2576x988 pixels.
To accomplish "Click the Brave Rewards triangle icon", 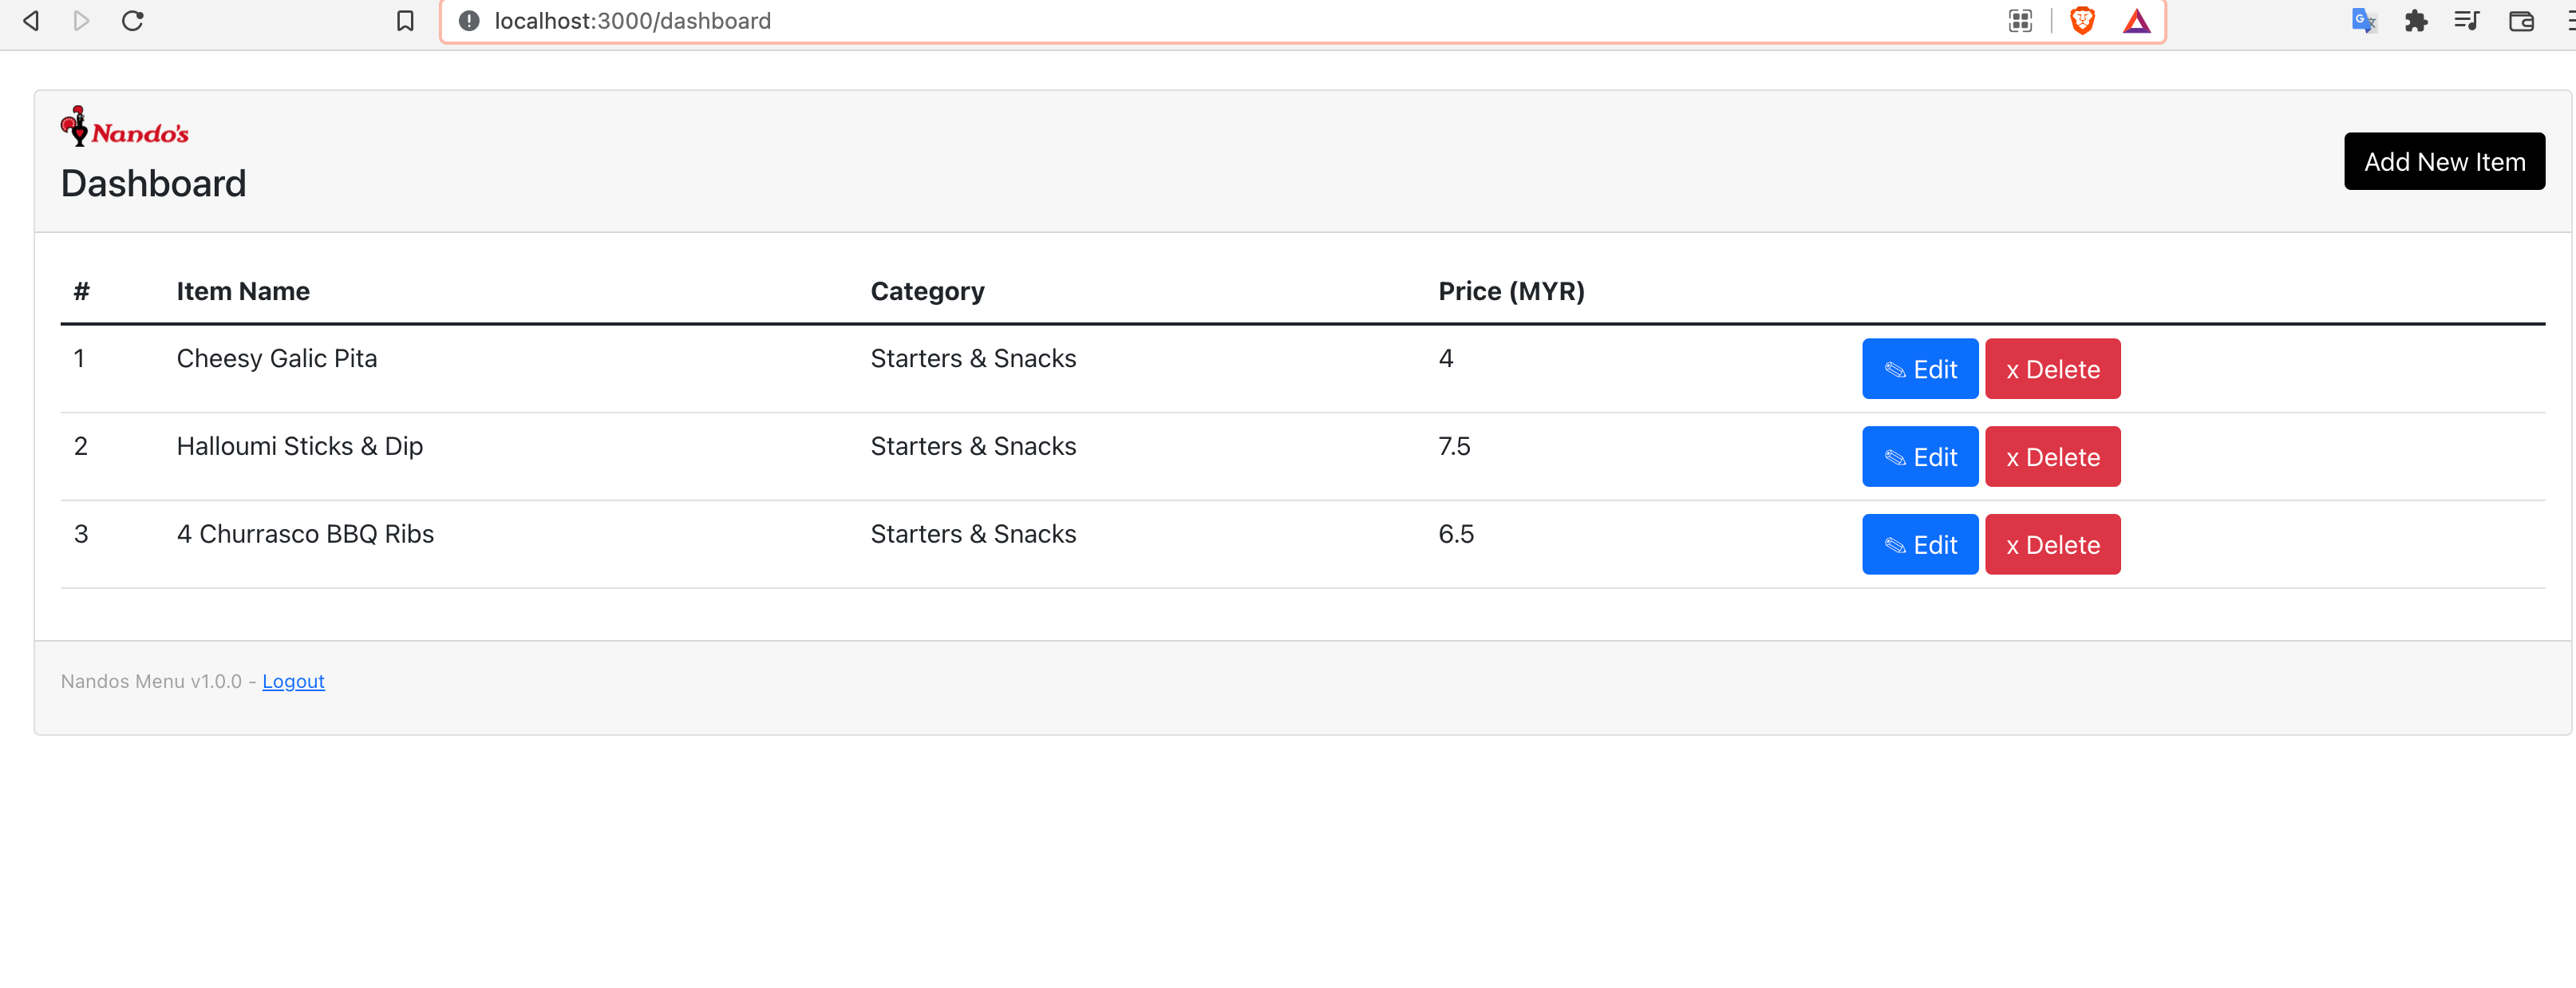I will (2136, 21).
